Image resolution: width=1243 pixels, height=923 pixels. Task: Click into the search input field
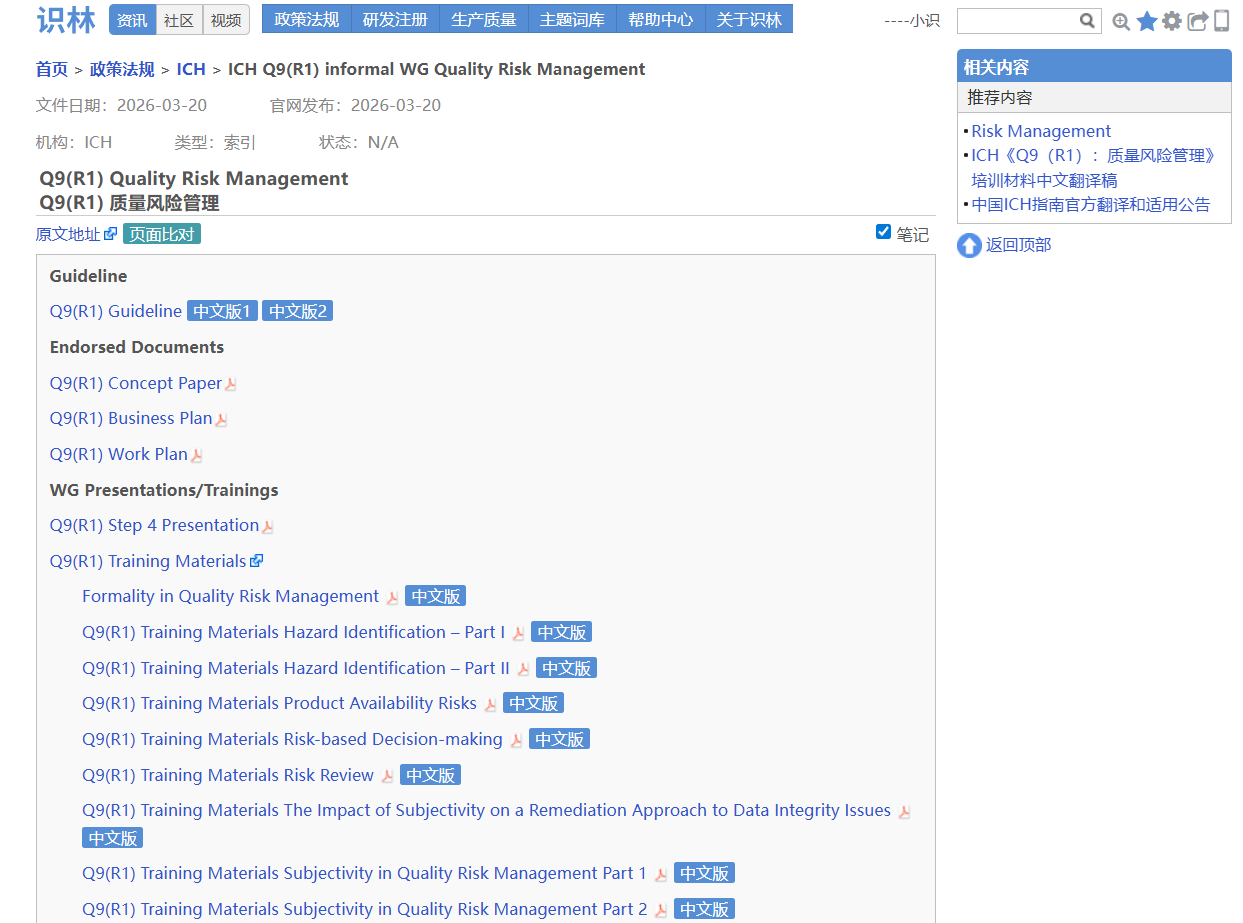(1017, 21)
